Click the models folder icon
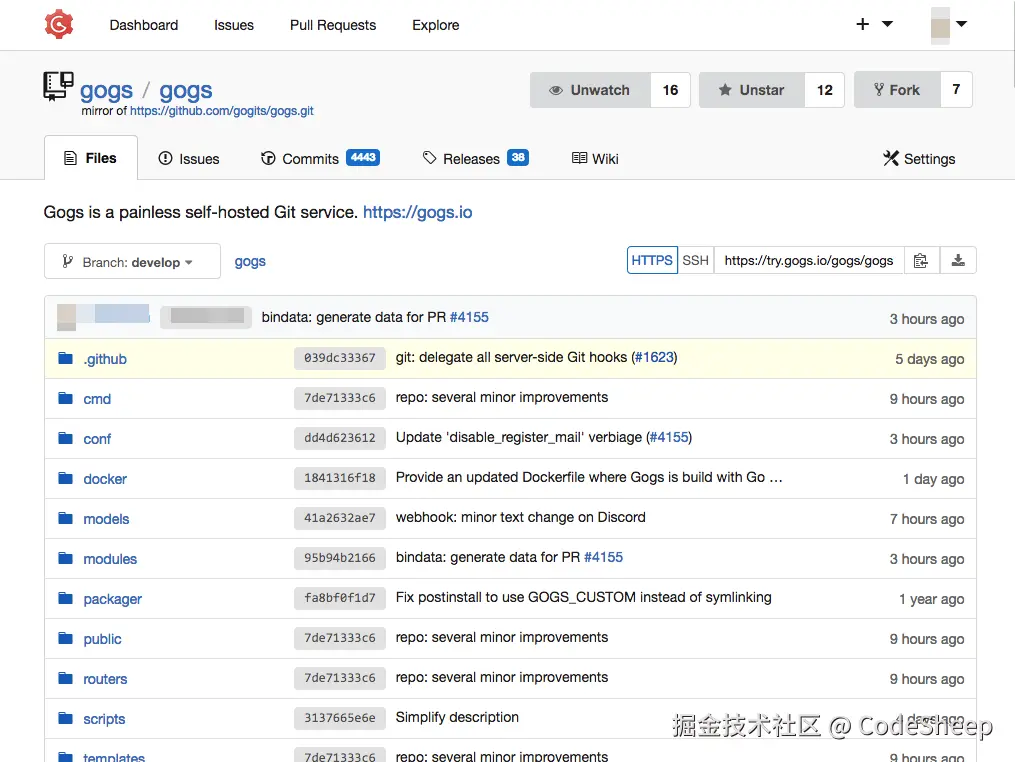This screenshot has width=1015, height=762. click(x=65, y=518)
